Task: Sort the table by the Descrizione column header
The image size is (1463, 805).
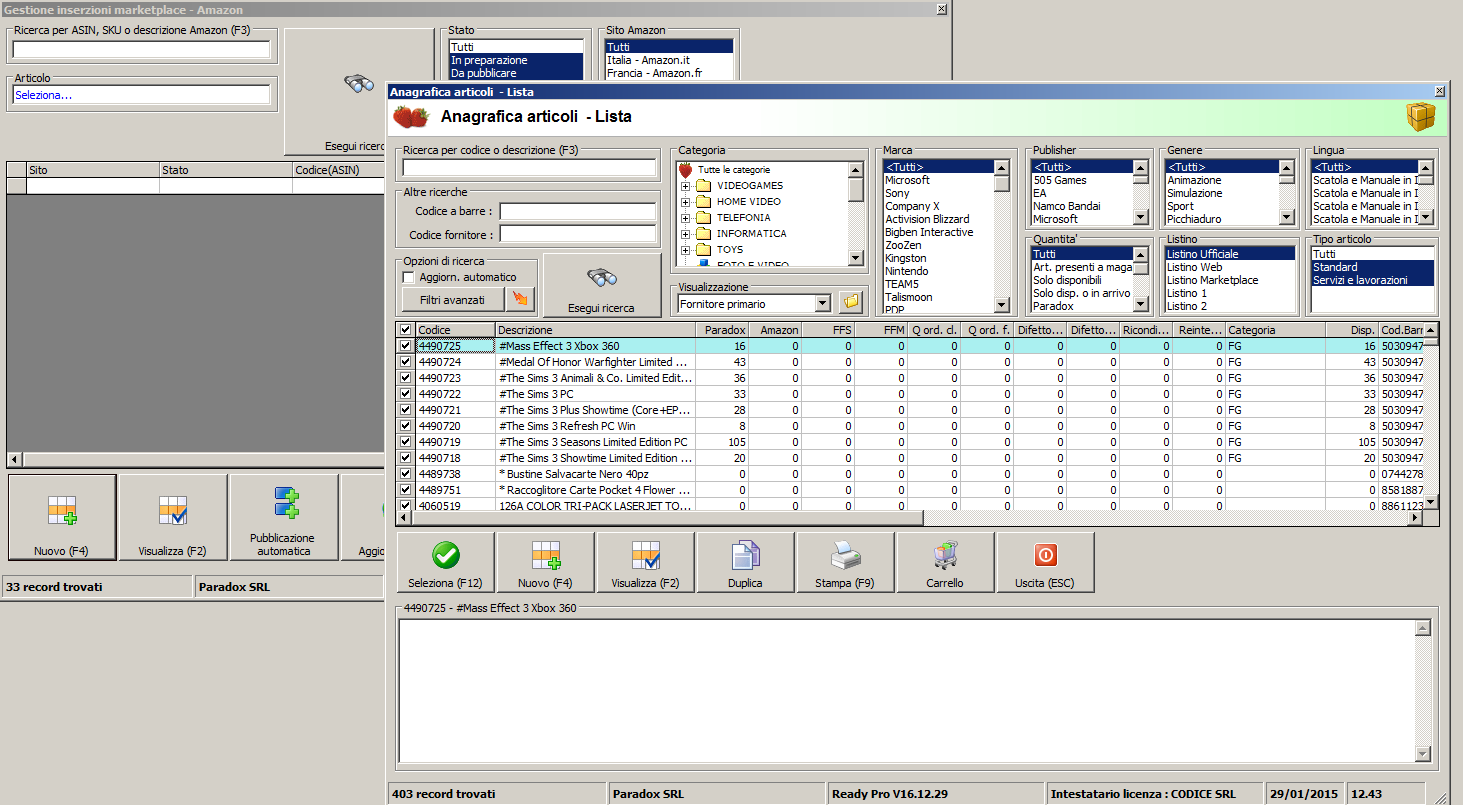Action: (595, 330)
